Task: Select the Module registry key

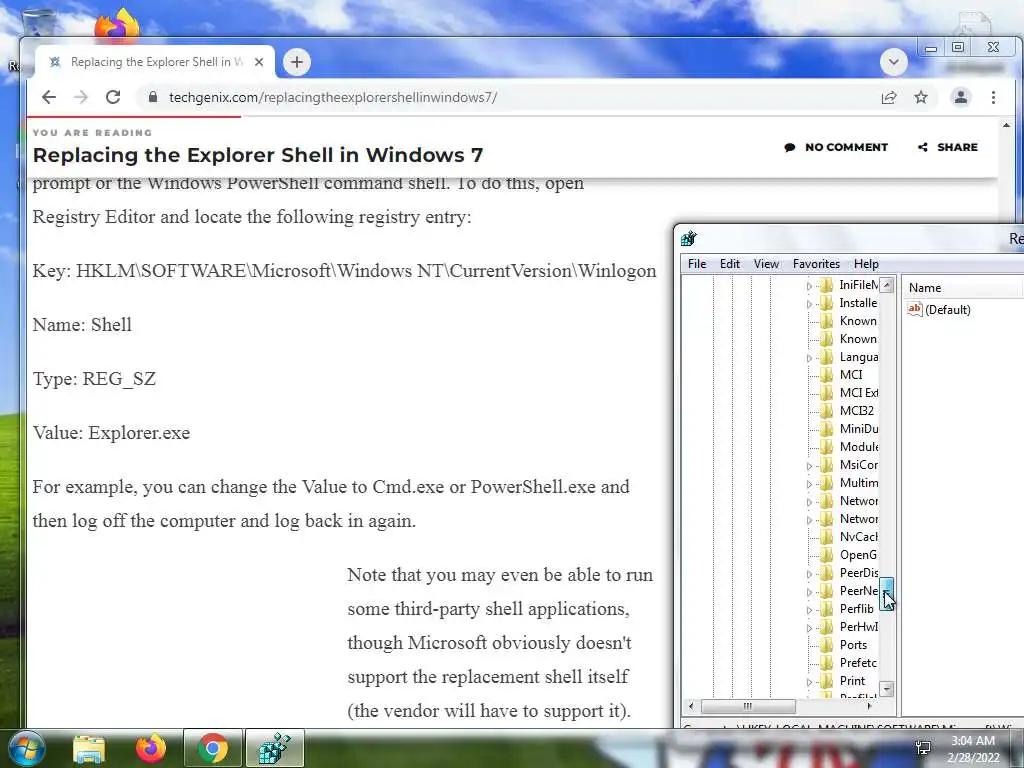Action: click(859, 447)
